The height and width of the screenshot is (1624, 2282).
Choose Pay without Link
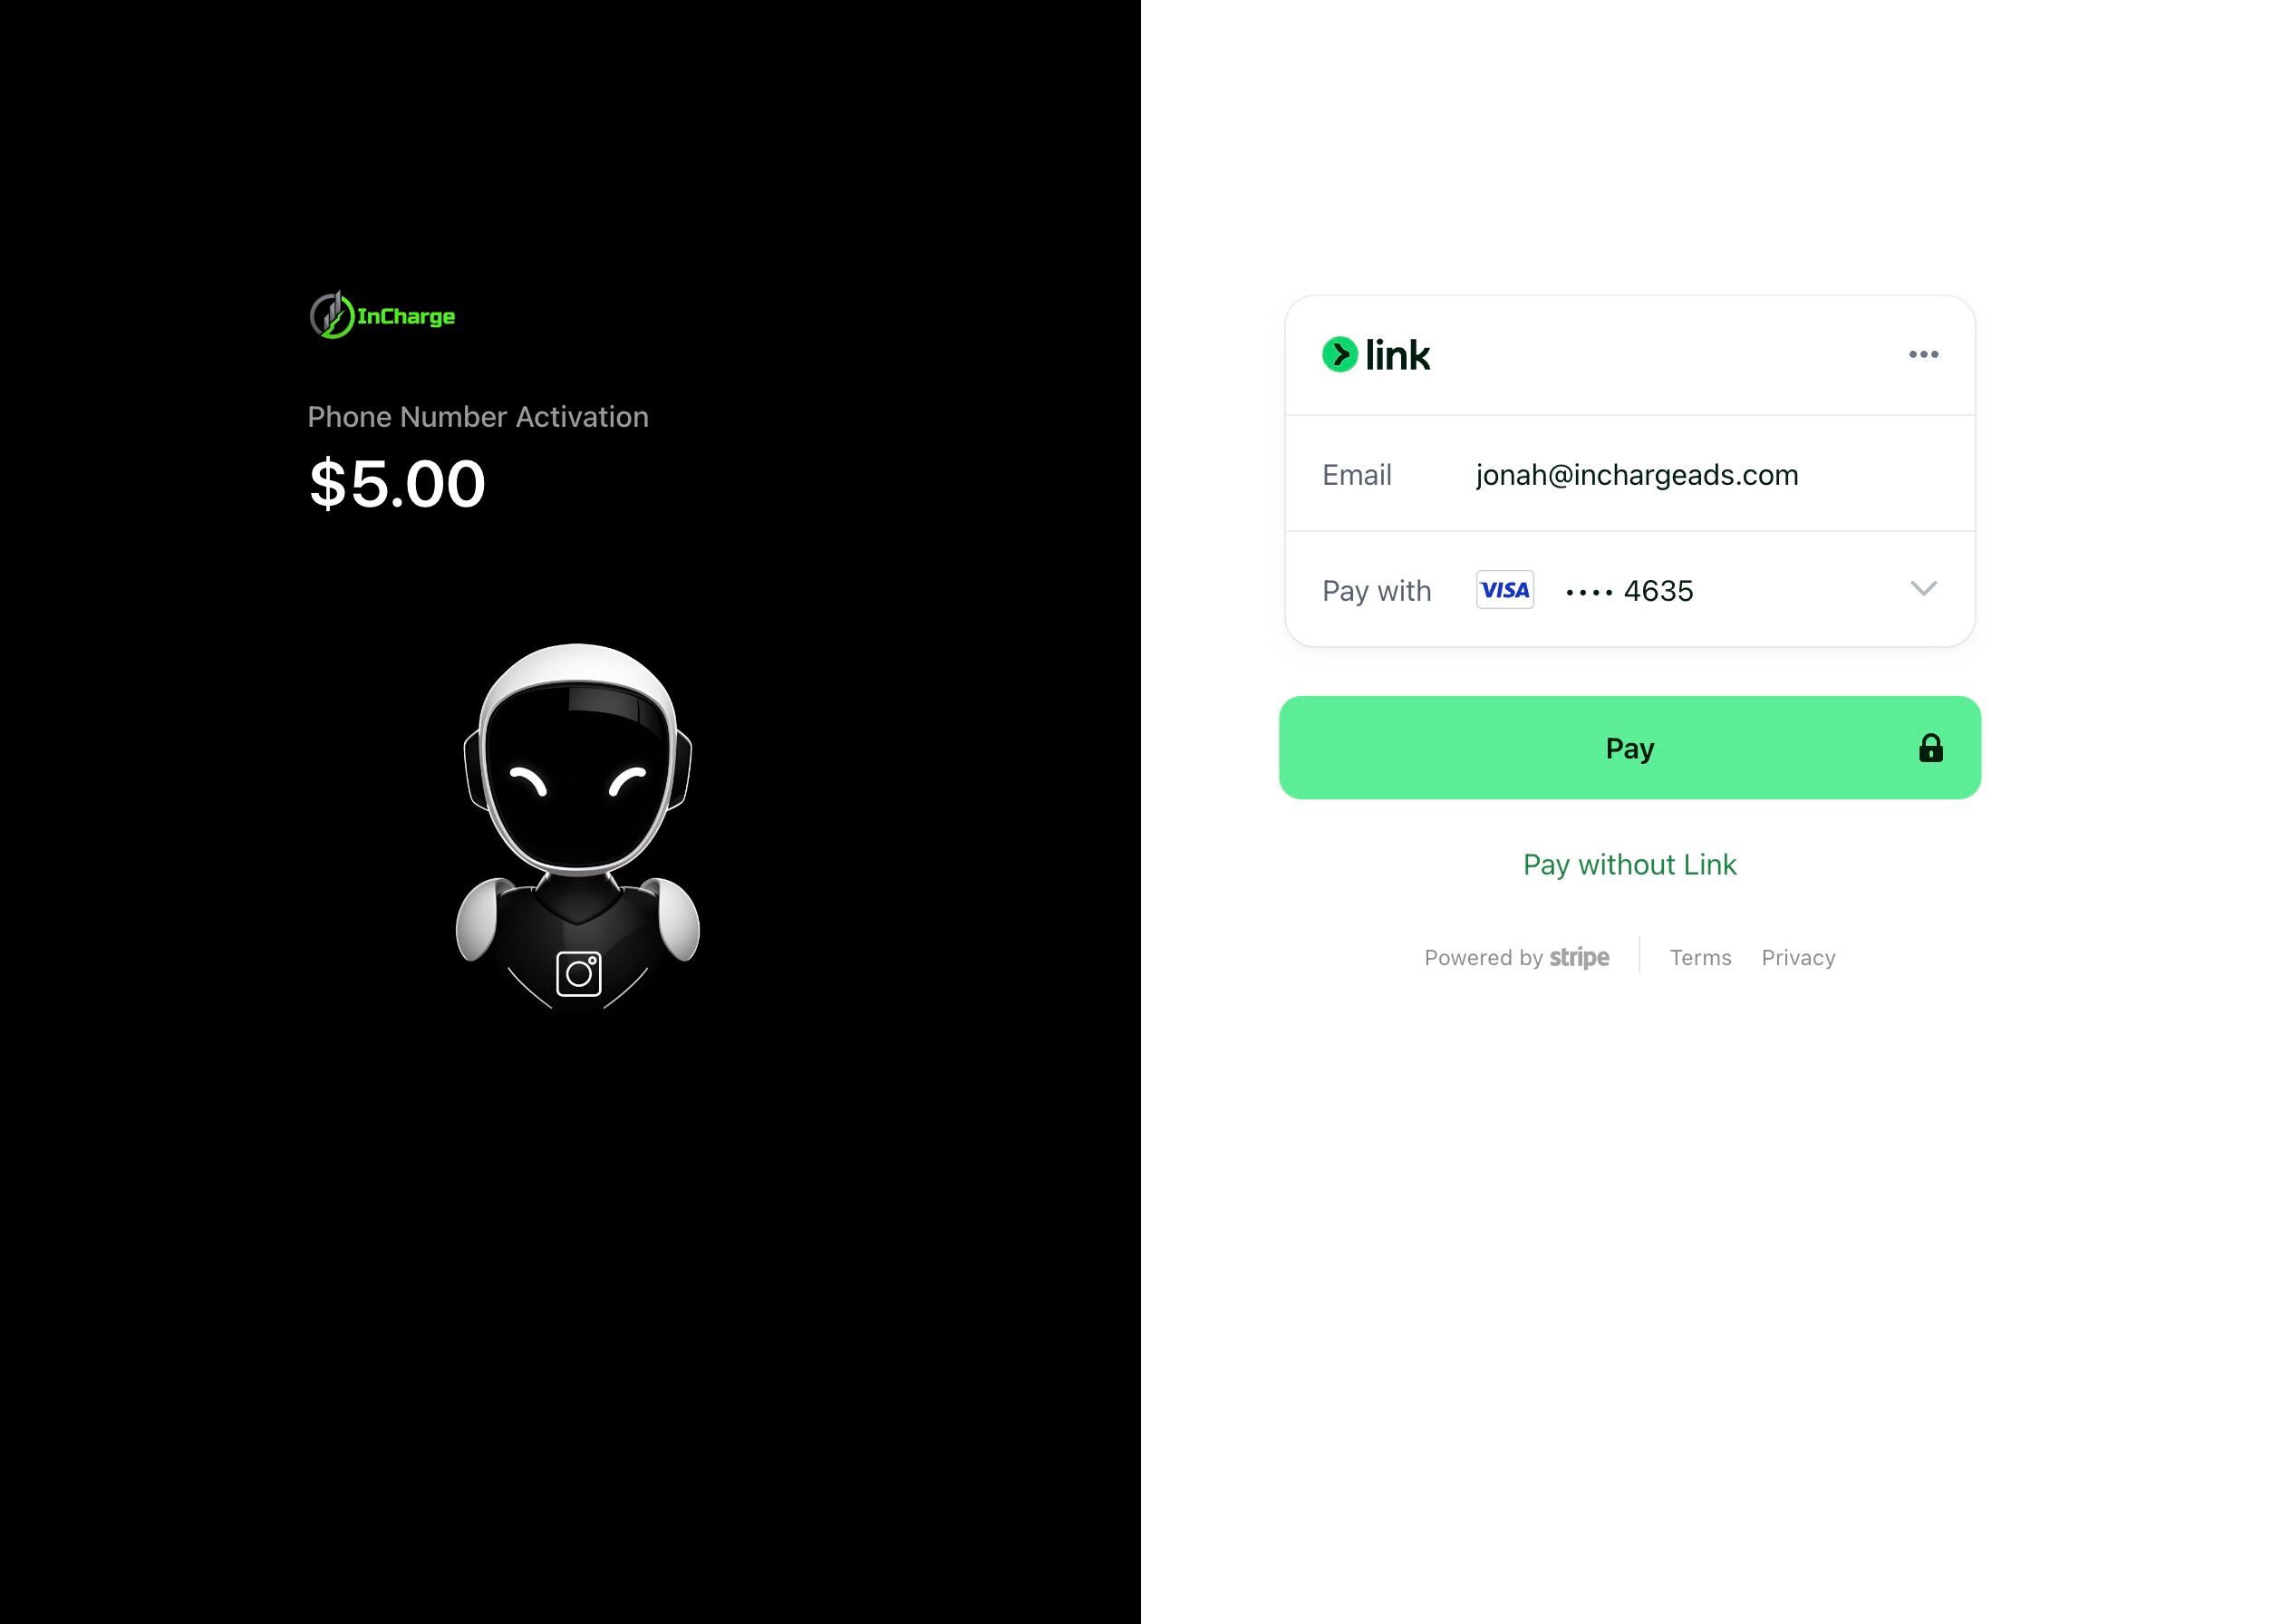tap(1629, 864)
